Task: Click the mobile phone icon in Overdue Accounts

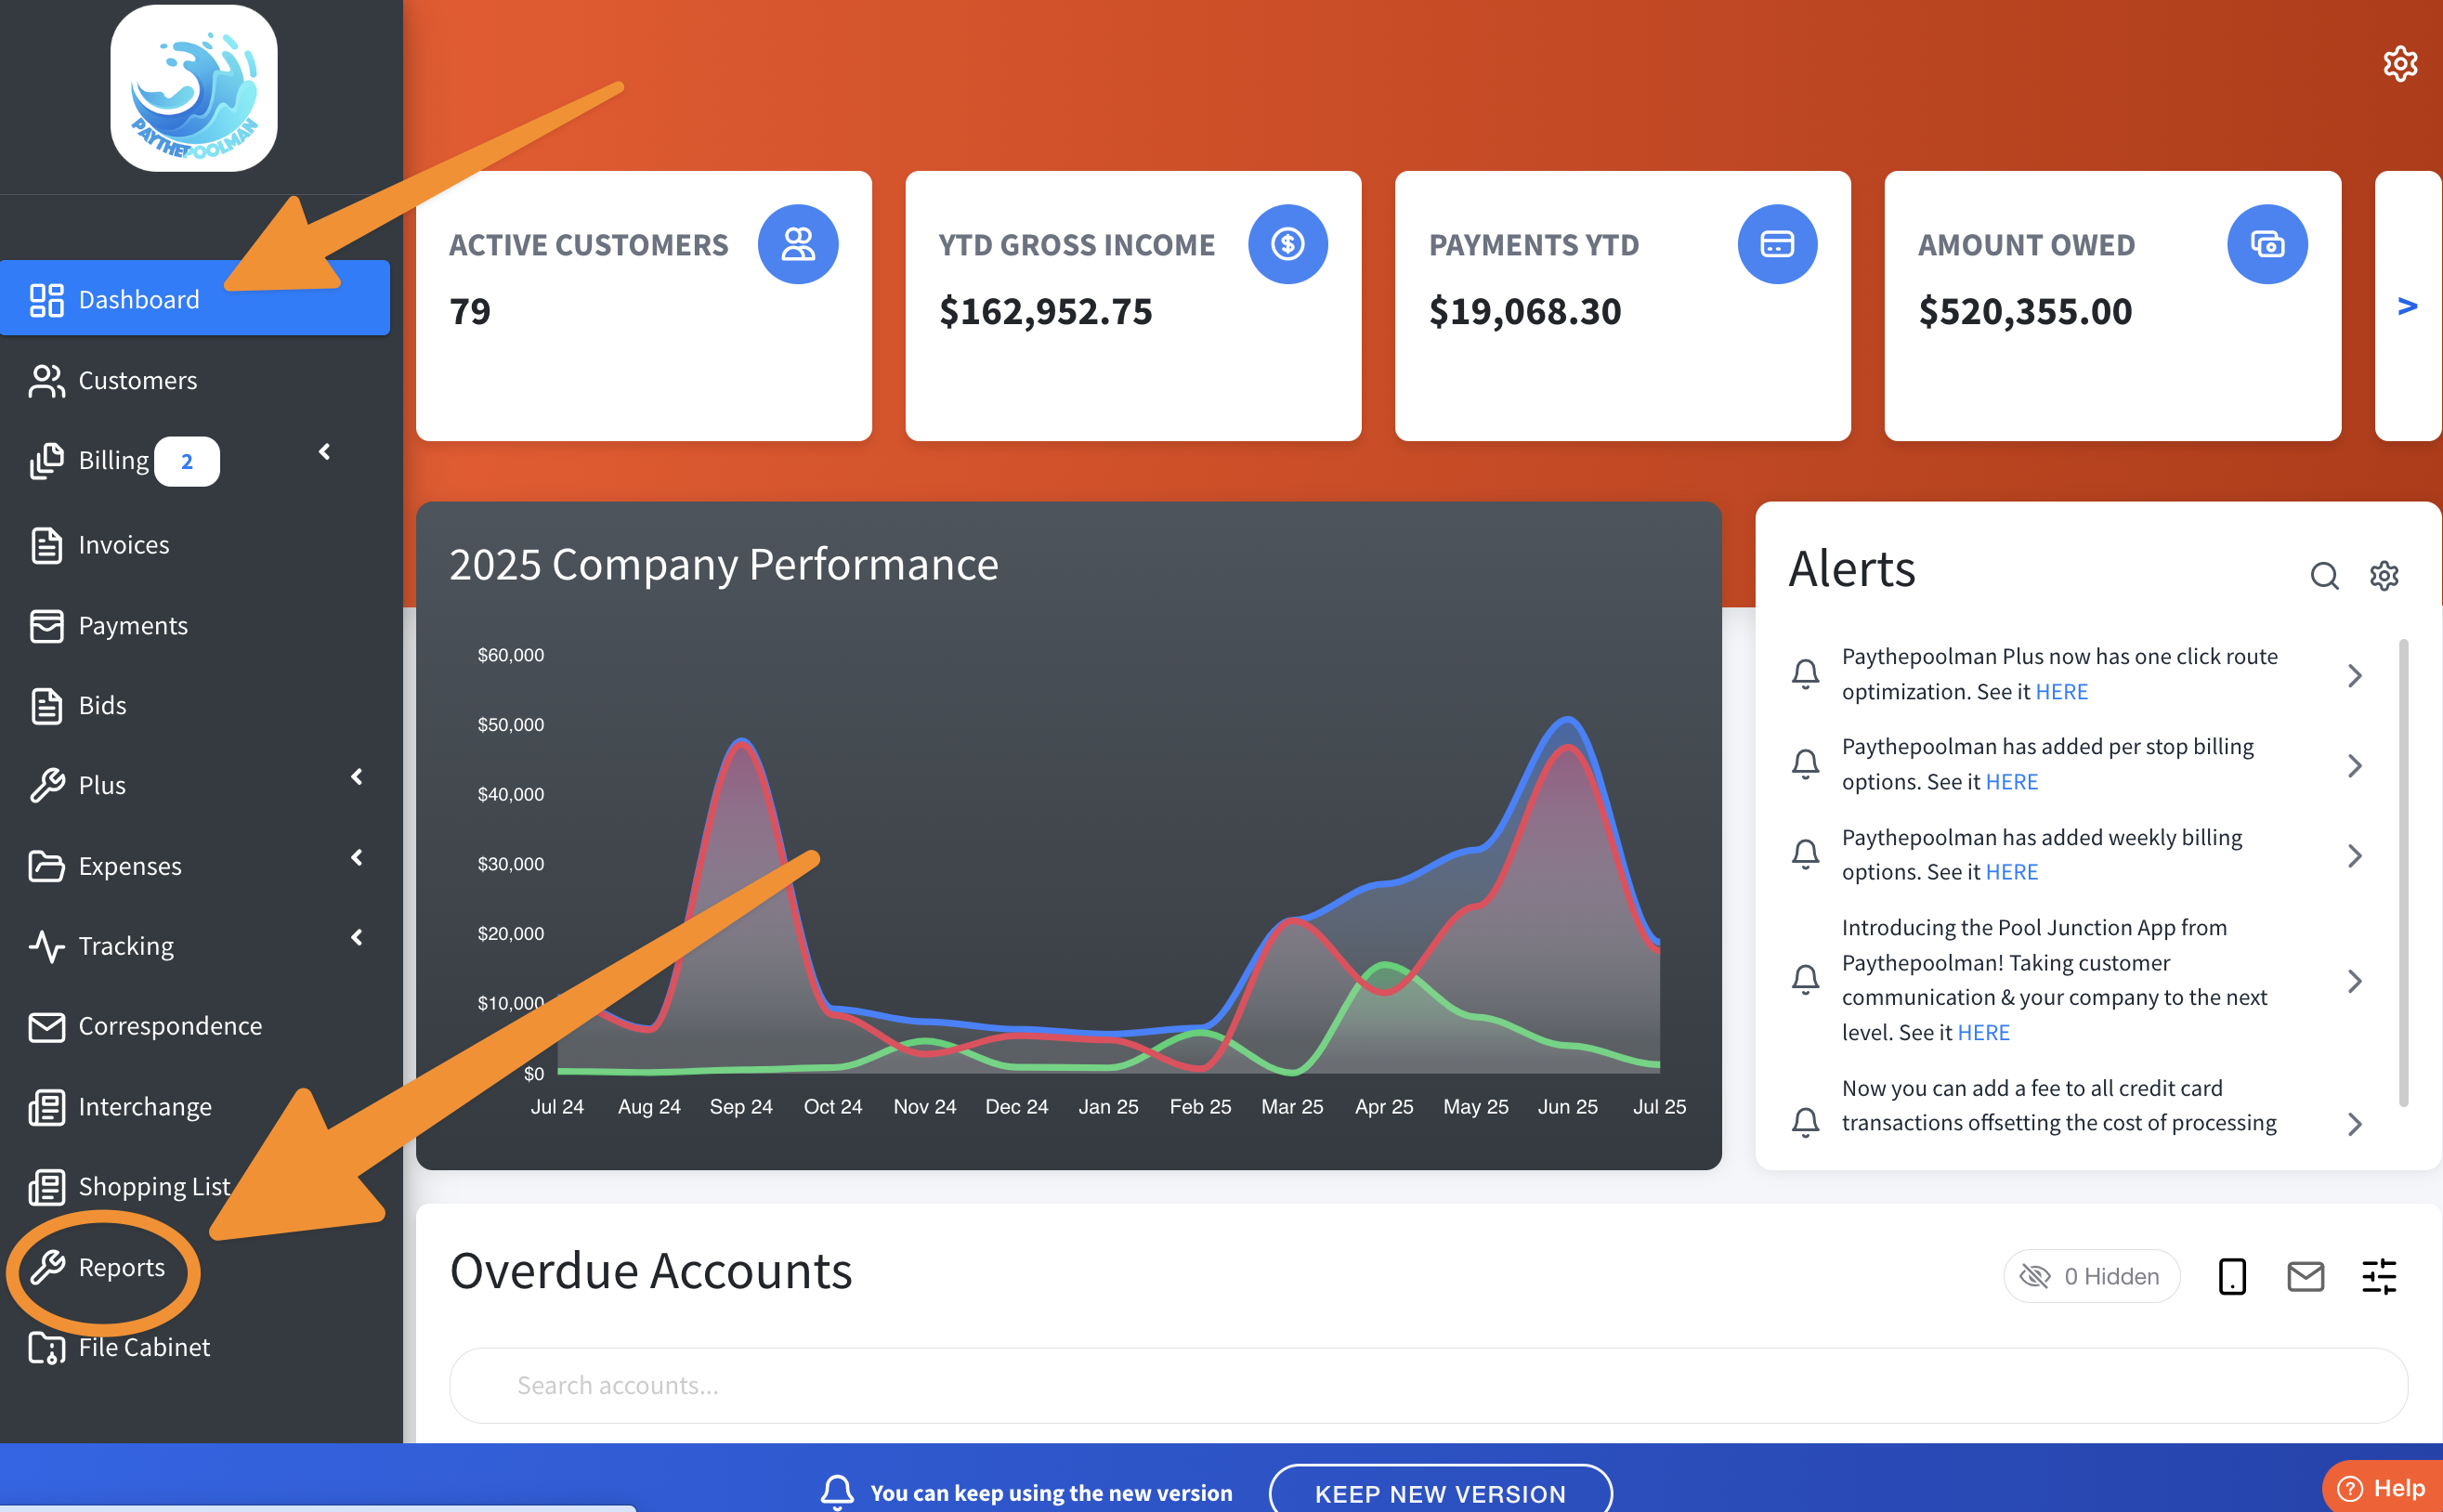Action: tap(2232, 1276)
